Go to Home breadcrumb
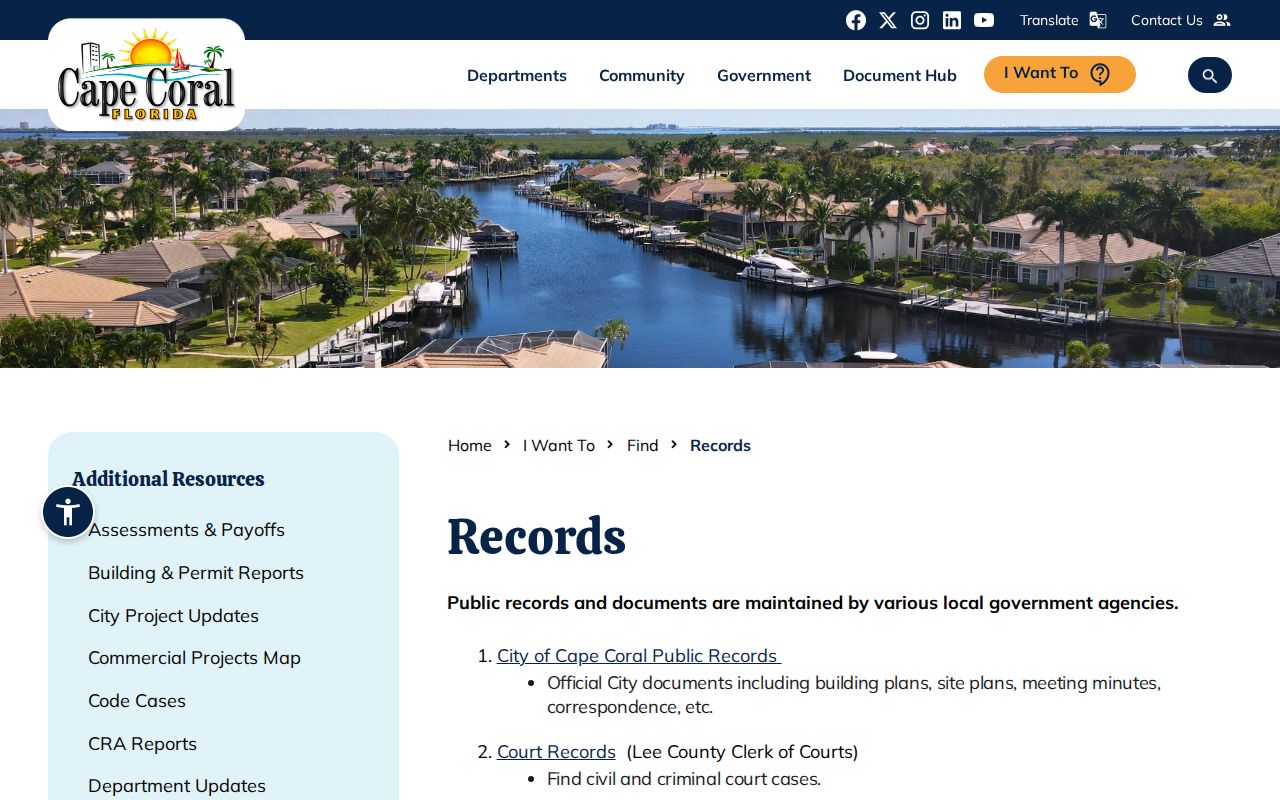Screen dimensions: 1280x800 pyautogui.click(x=470, y=445)
